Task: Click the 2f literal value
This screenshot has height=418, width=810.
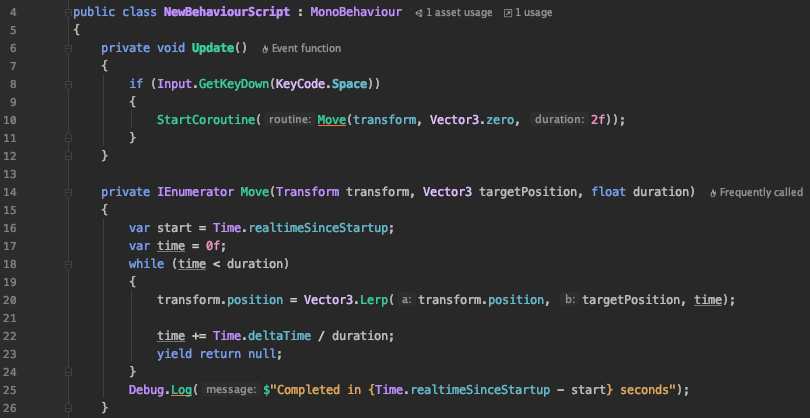Action: [x=598, y=120]
